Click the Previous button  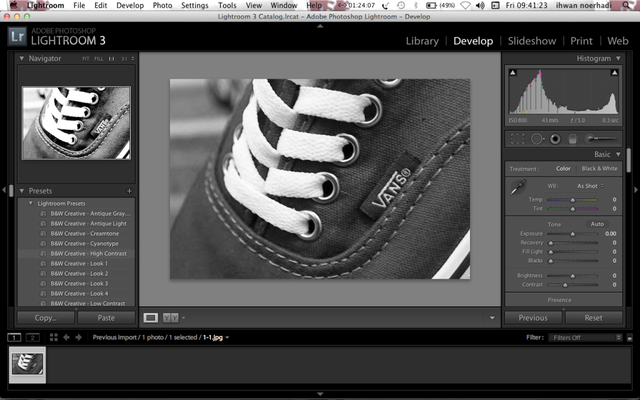(533, 318)
